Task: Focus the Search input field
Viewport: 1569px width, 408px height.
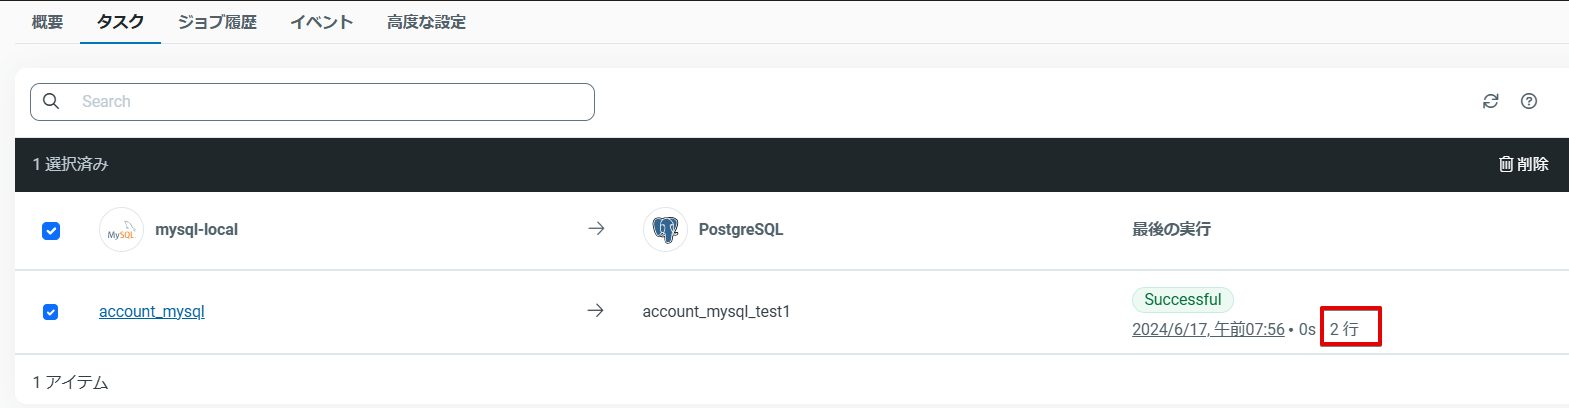Action: 330,101
